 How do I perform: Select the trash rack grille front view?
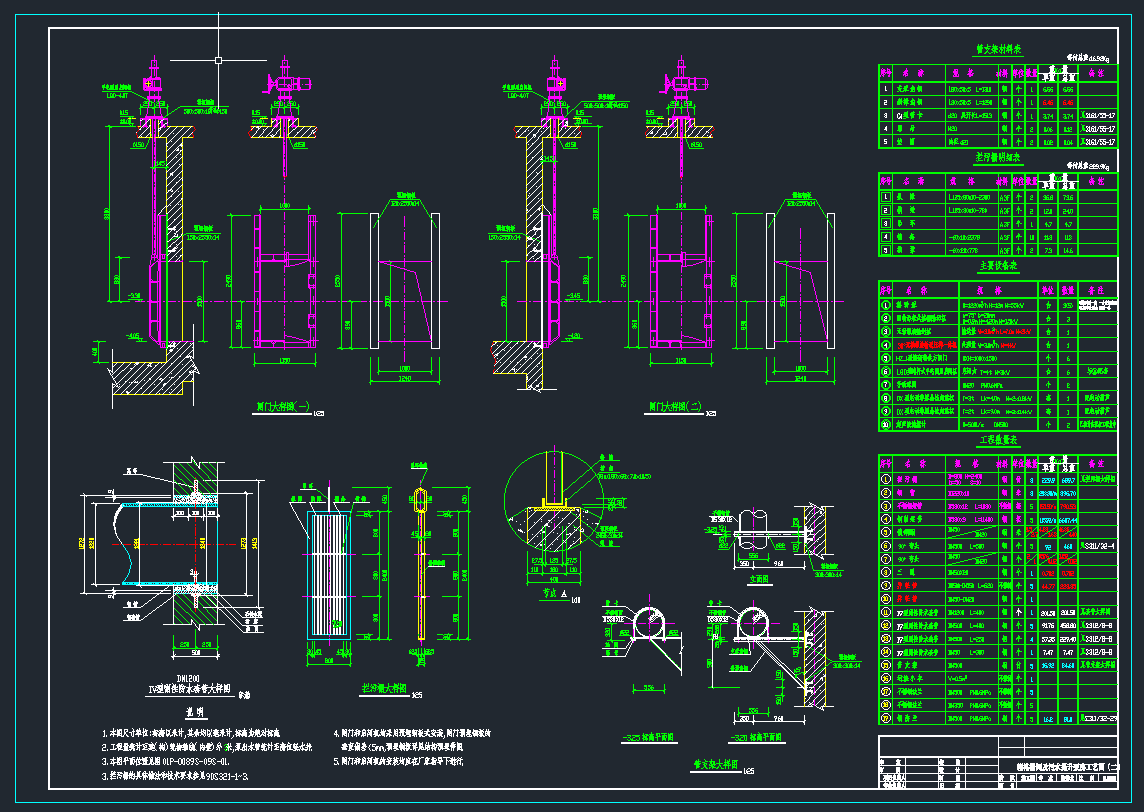329,575
